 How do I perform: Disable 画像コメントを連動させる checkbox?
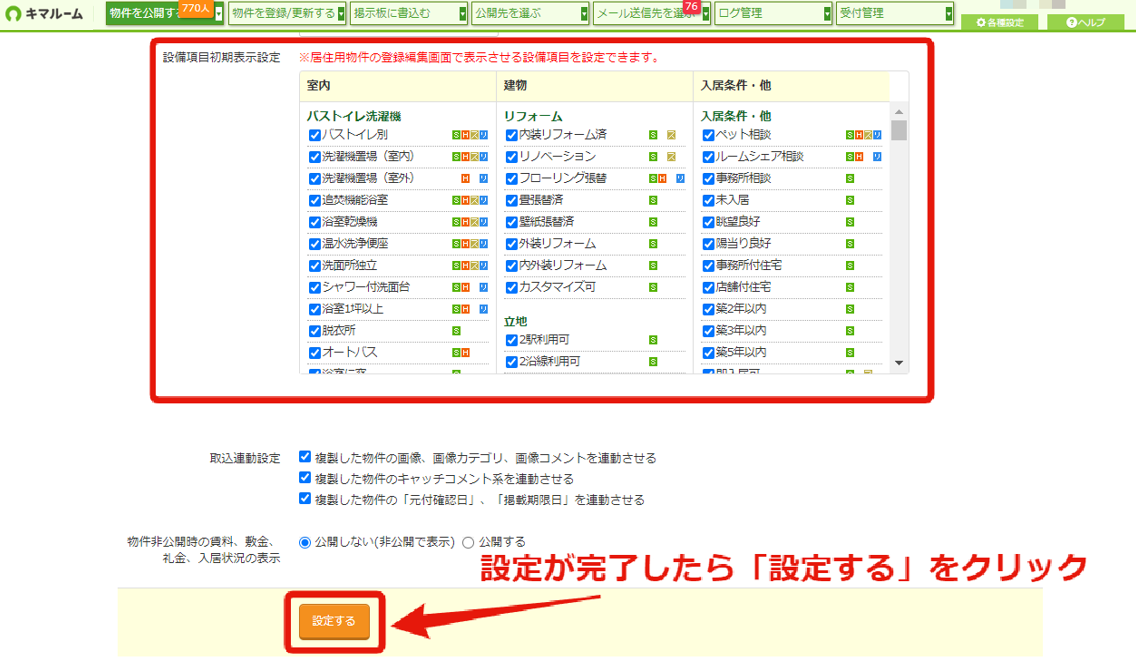click(x=305, y=457)
